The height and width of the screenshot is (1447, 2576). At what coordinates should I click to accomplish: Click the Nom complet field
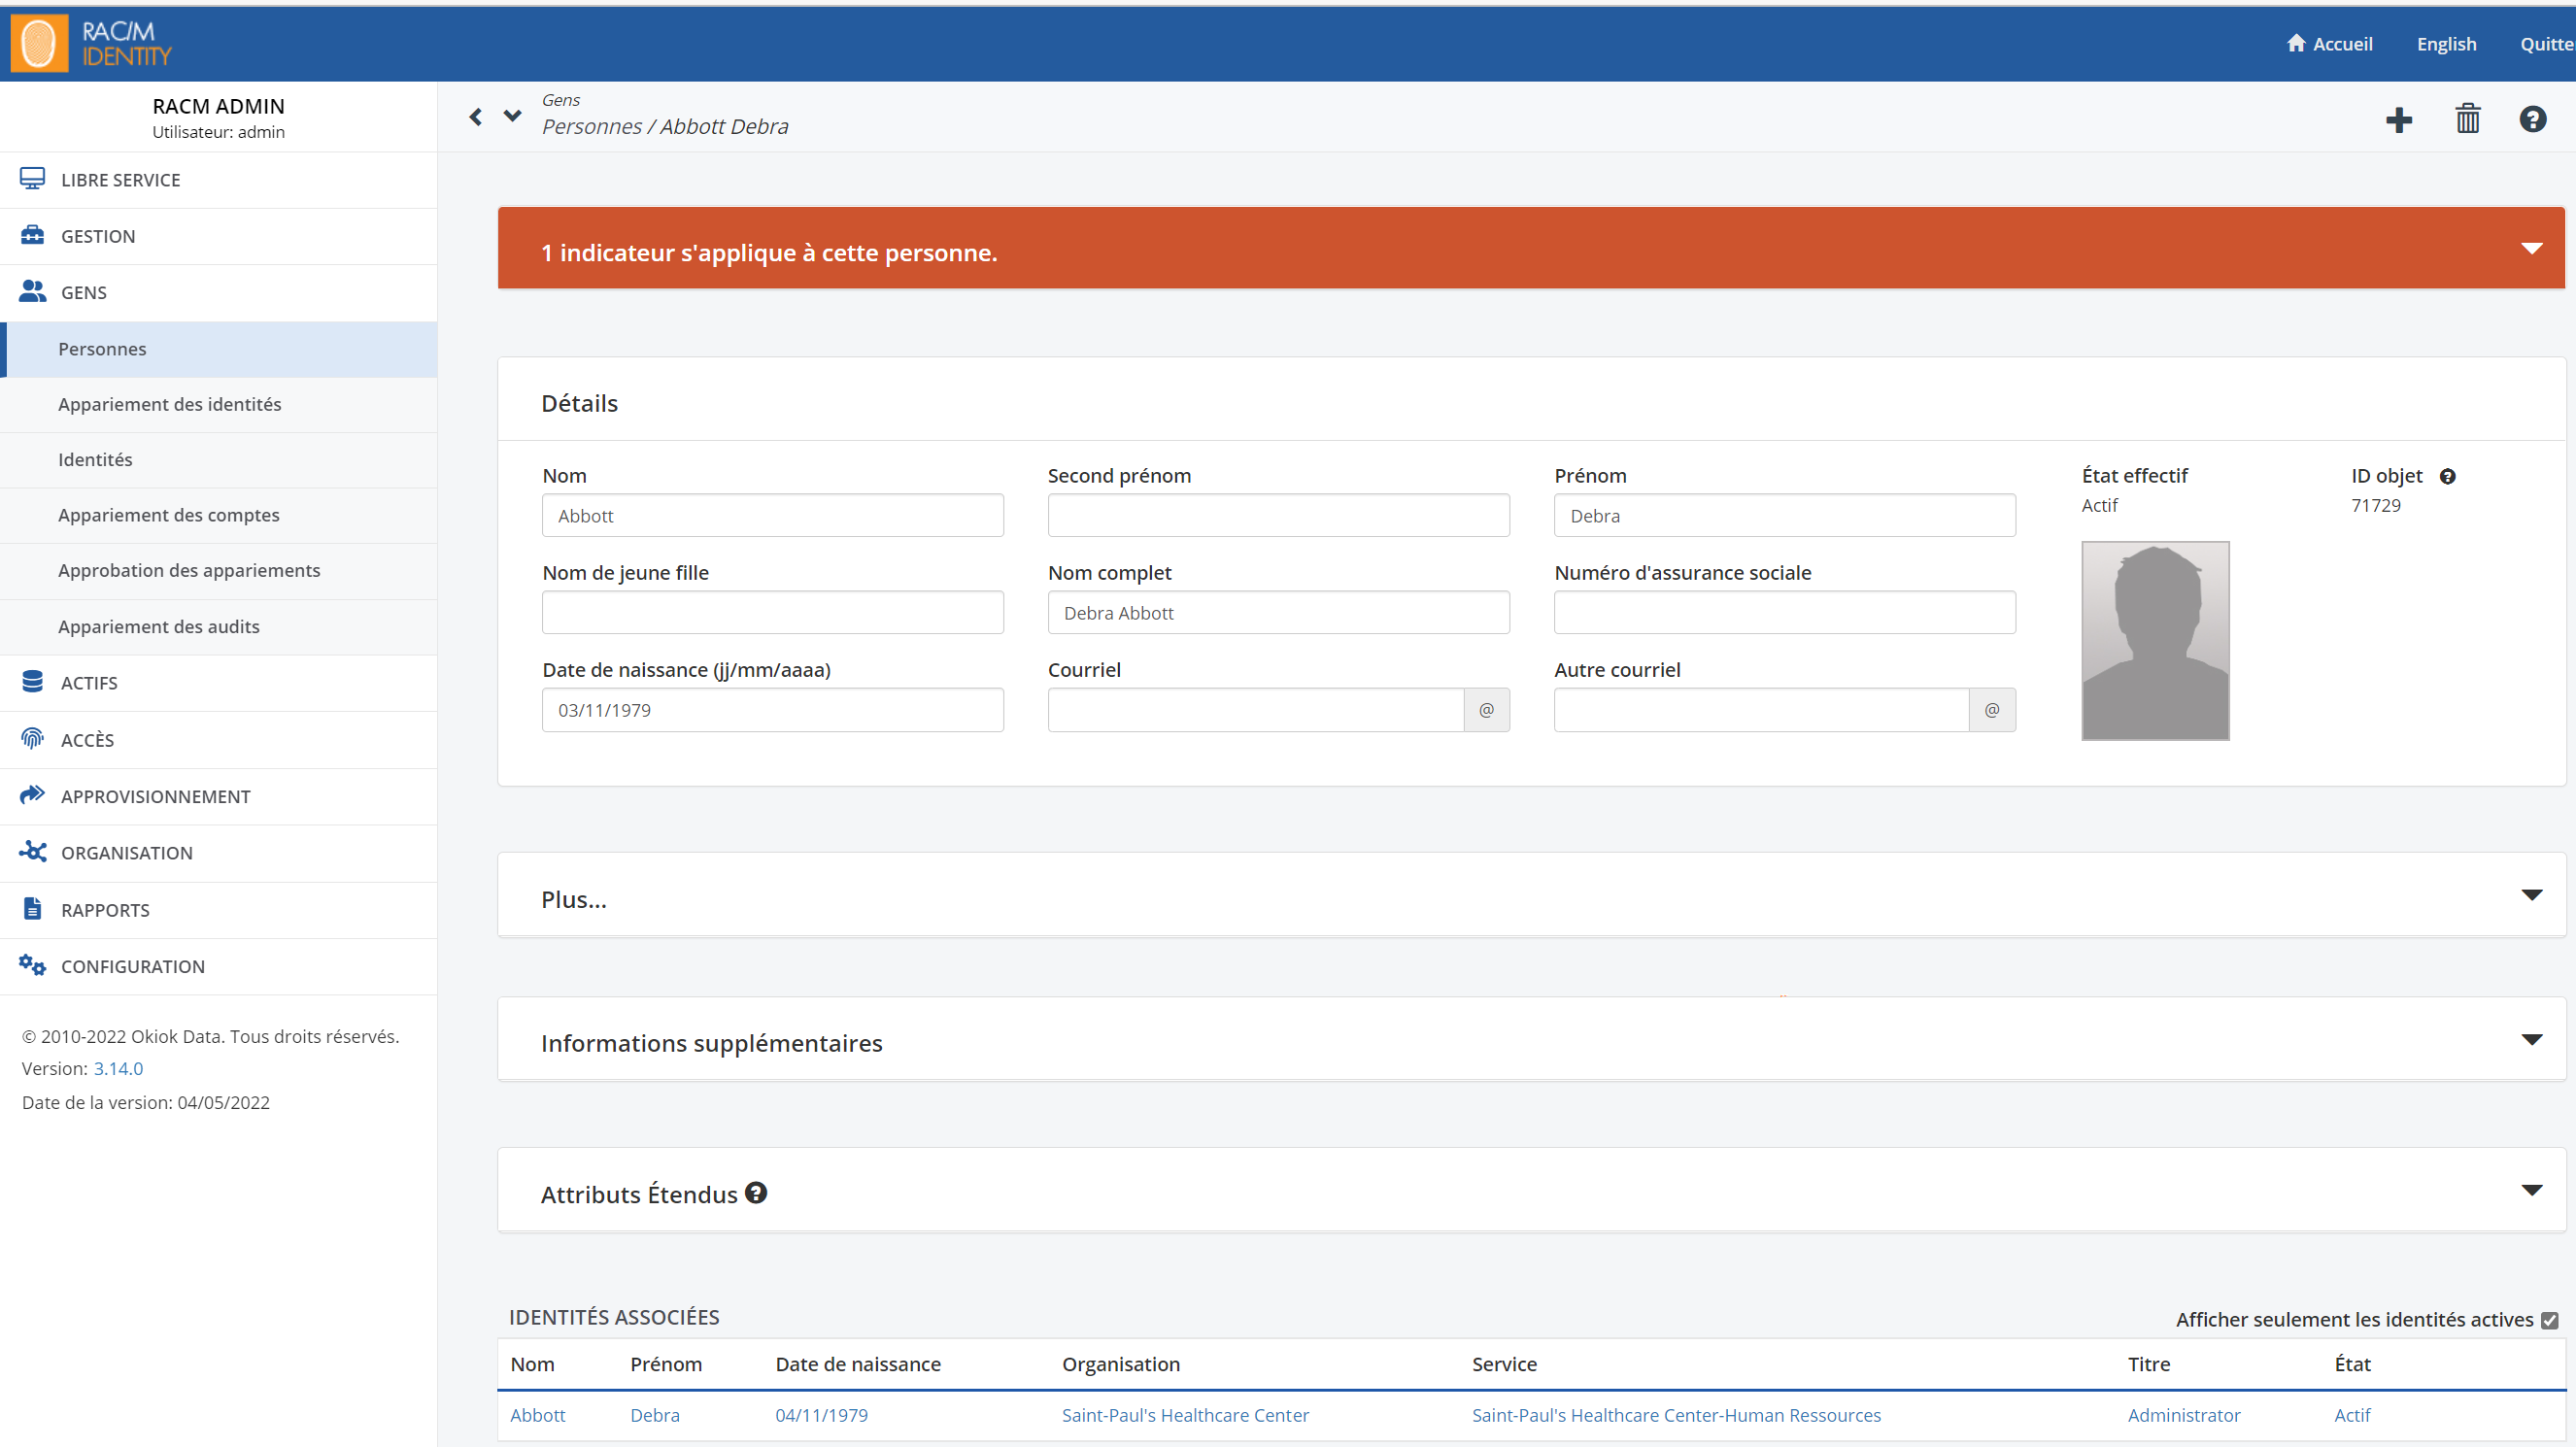tap(1278, 613)
